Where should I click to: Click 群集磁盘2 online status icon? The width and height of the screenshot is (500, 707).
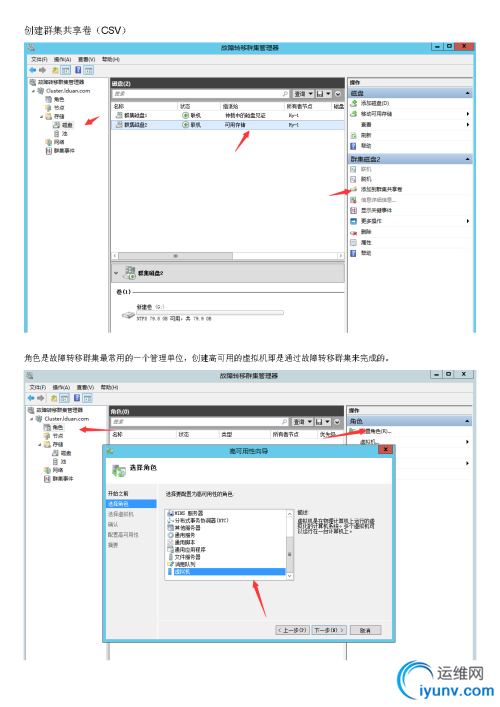(185, 125)
